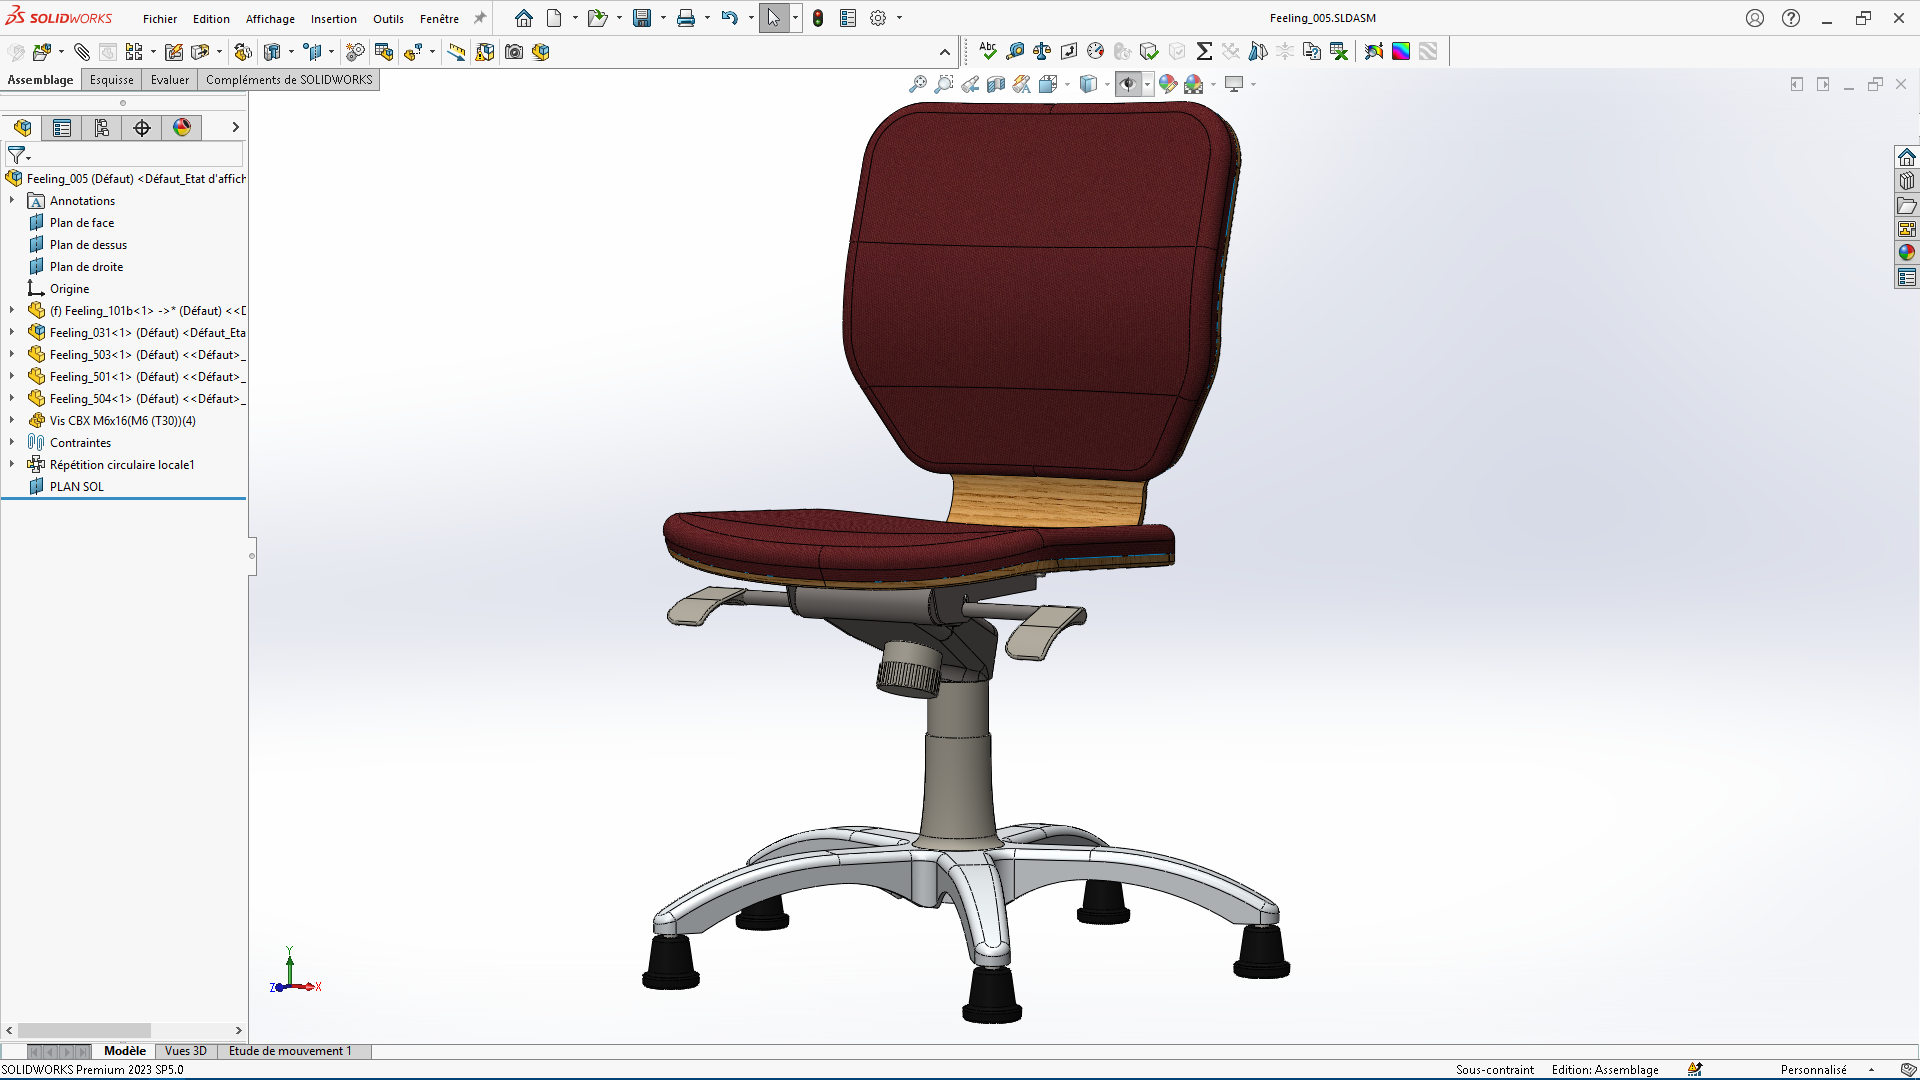Click the Rebuild traffic light icon

818,18
